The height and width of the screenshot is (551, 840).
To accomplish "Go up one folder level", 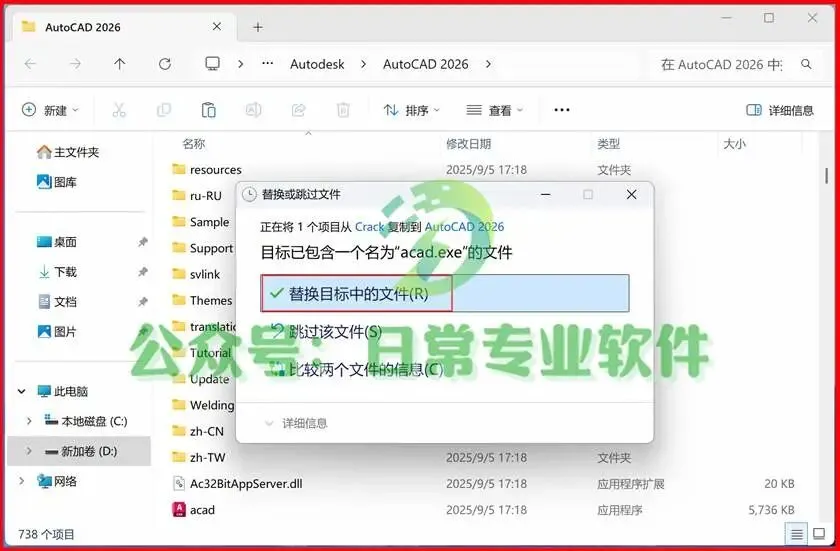I will (119, 64).
